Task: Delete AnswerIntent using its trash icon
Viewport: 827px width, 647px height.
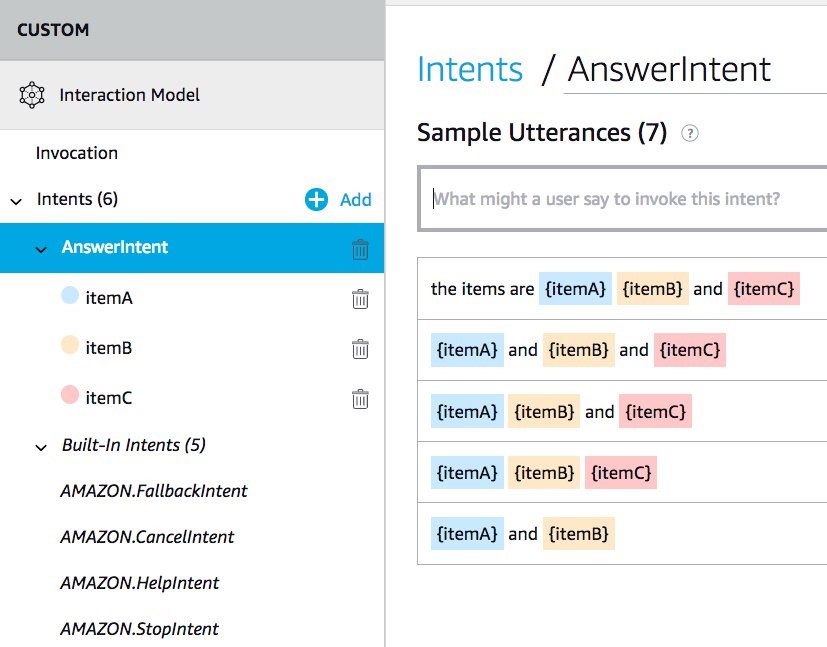Action: [360, 249]
